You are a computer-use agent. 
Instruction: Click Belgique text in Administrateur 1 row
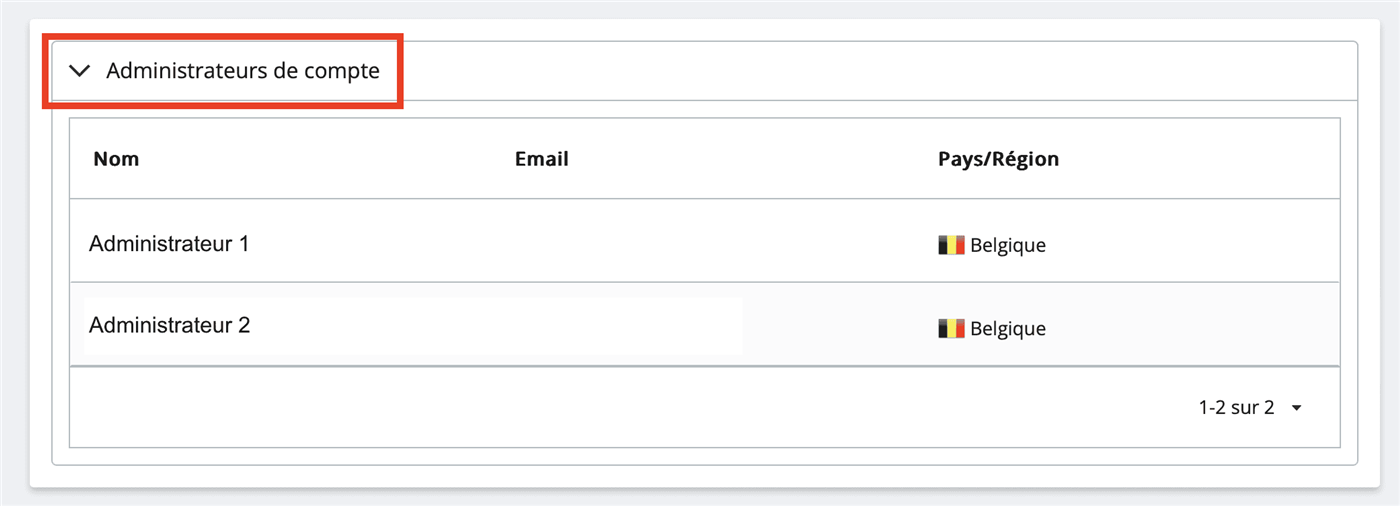(1008, 246)
